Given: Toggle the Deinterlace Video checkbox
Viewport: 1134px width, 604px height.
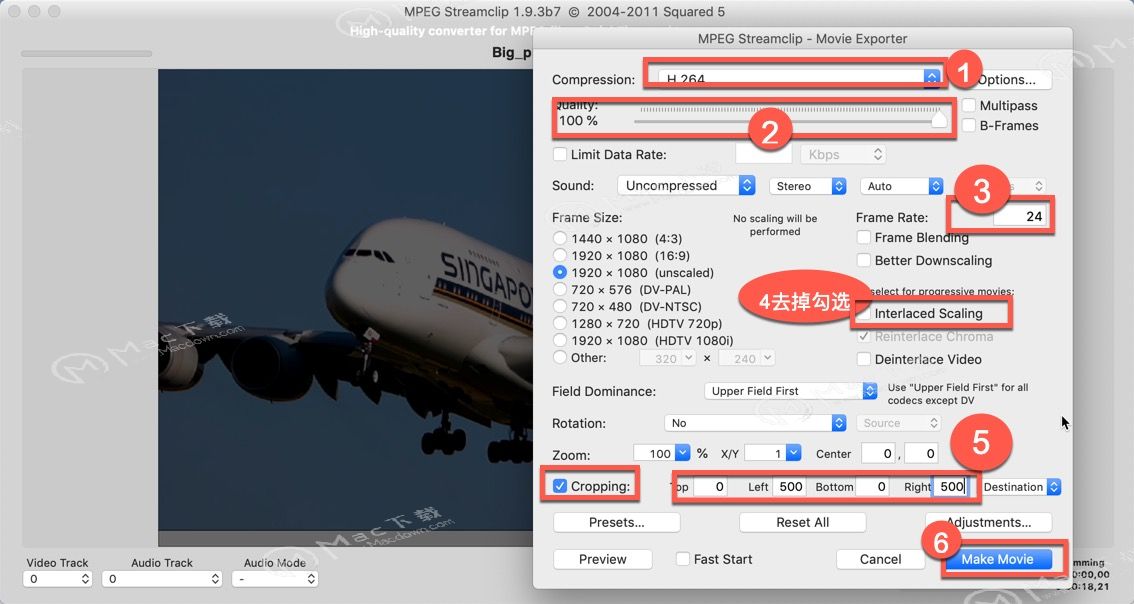Looking at the screenshot, I should (x=864, y=360).
